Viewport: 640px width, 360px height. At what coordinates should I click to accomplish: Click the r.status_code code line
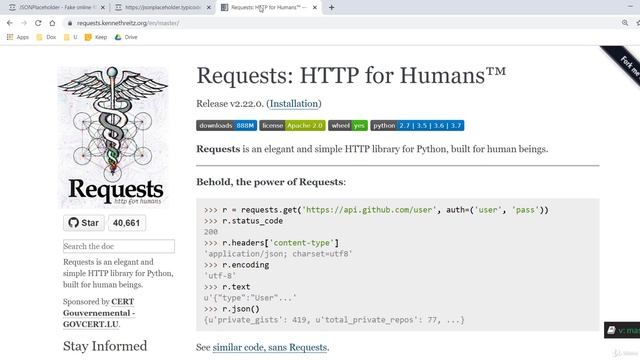click(244, 221)
